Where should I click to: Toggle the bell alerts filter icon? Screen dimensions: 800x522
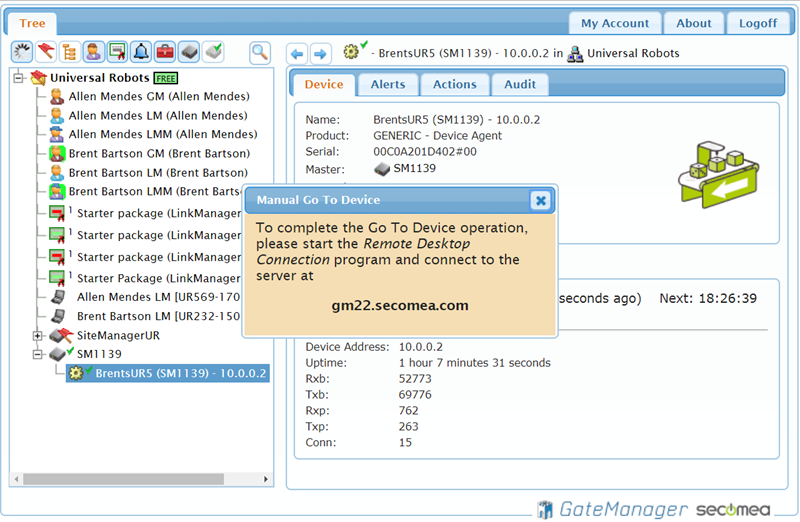click(141, 52)
